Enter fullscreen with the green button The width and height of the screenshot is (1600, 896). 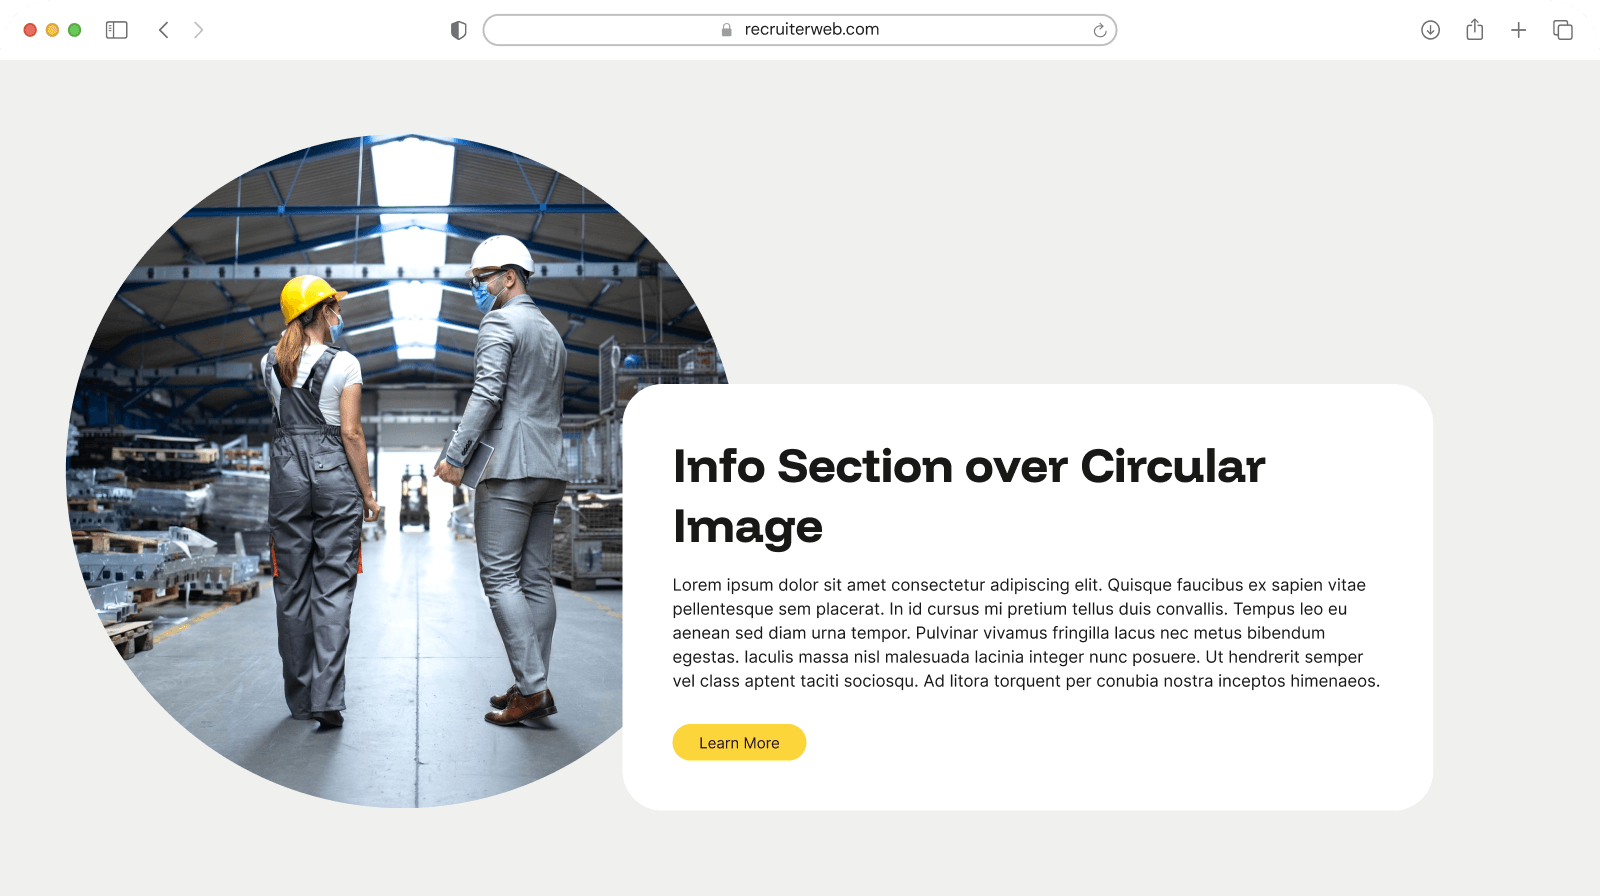tap(74, 30)
